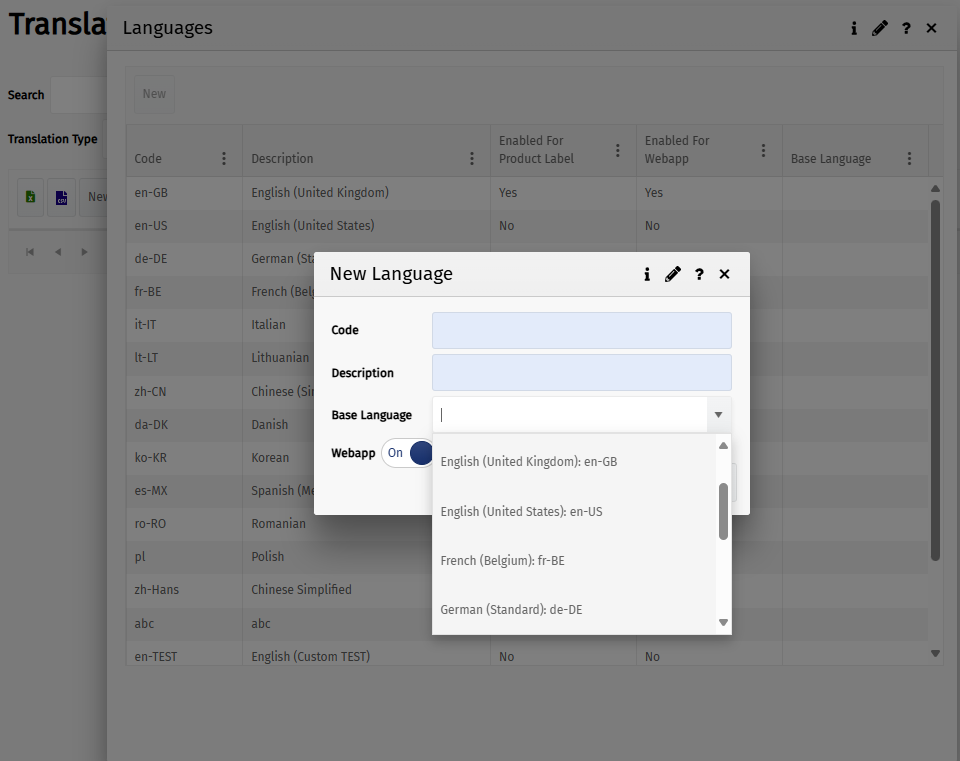Click the dropdown list scrollbar thumb
The image size is (960, 761).
723,511
